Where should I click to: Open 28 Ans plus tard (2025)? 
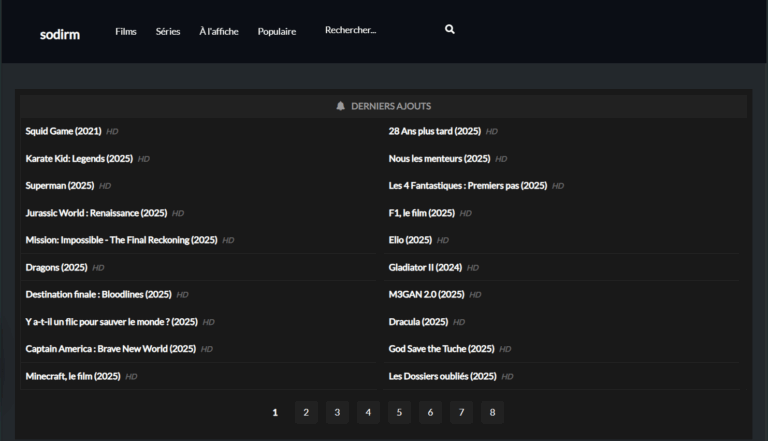click(435, 131)
